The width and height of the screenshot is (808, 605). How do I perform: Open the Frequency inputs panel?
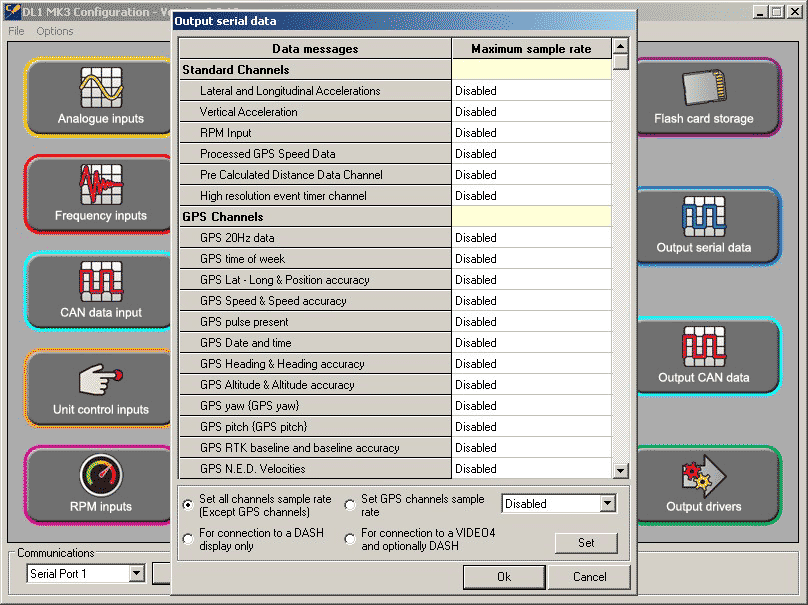point(100,194)
